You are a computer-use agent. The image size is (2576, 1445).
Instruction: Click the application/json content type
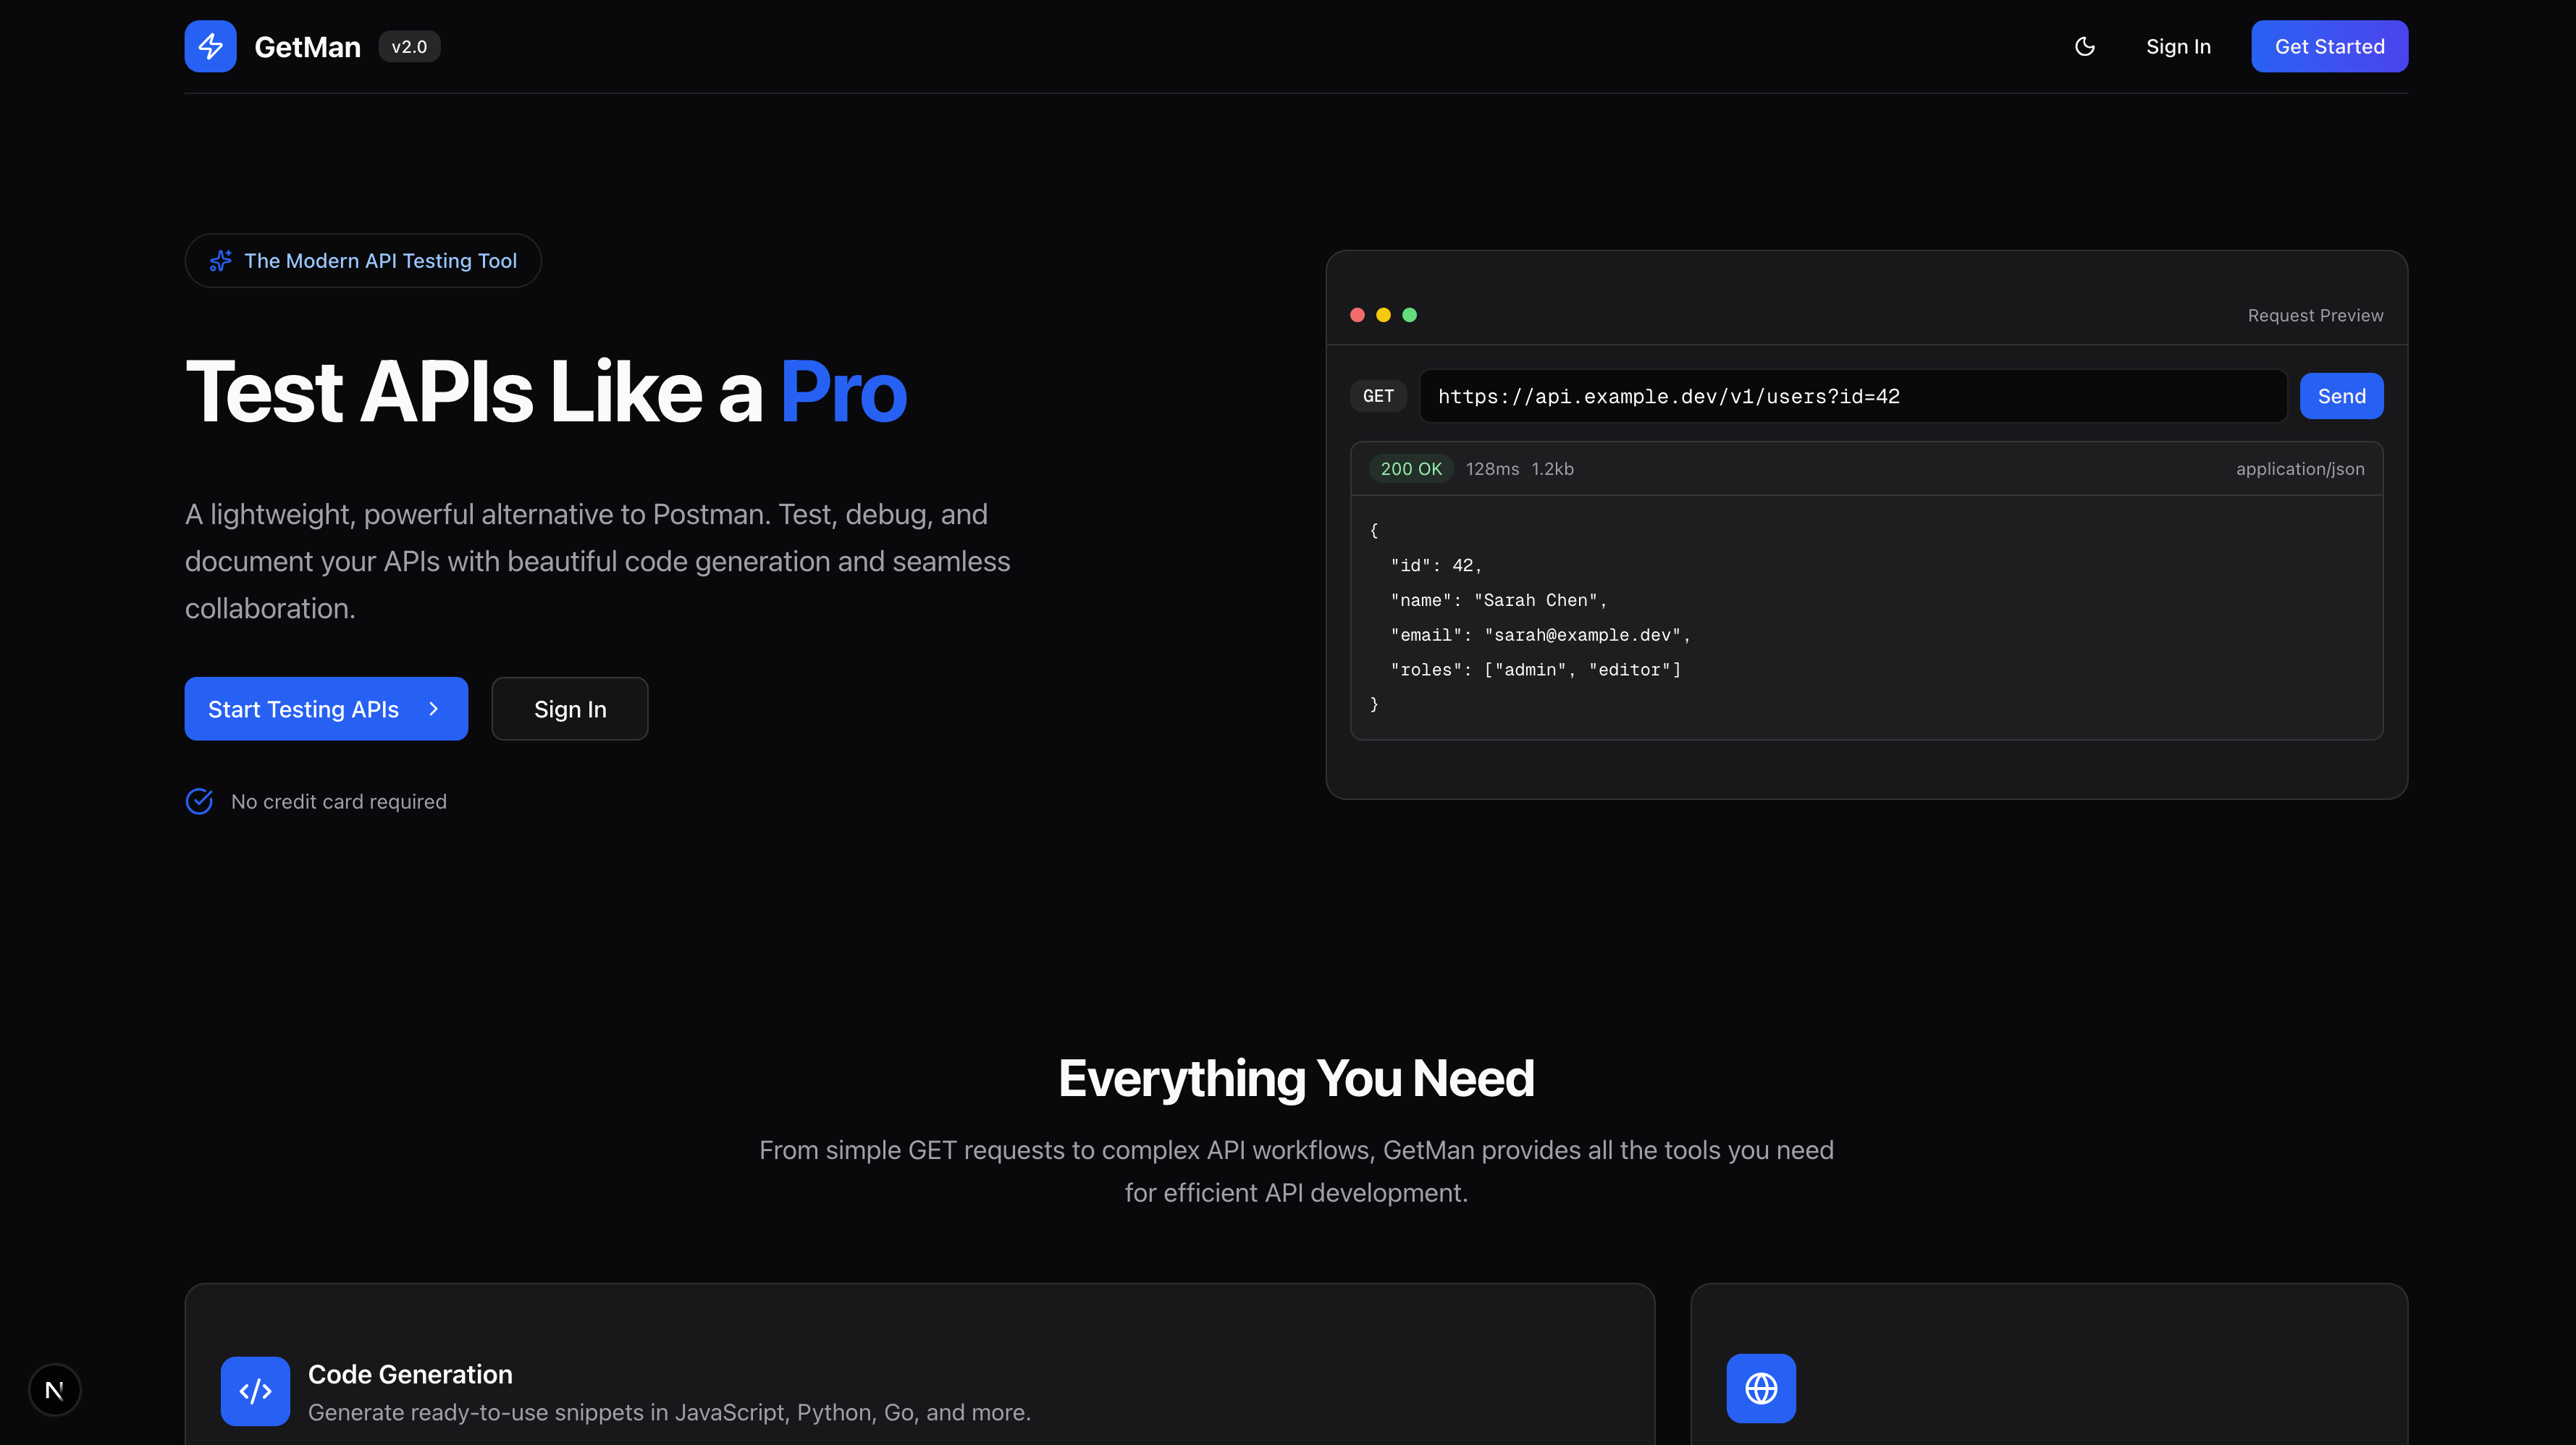[x=2300, y=469]
